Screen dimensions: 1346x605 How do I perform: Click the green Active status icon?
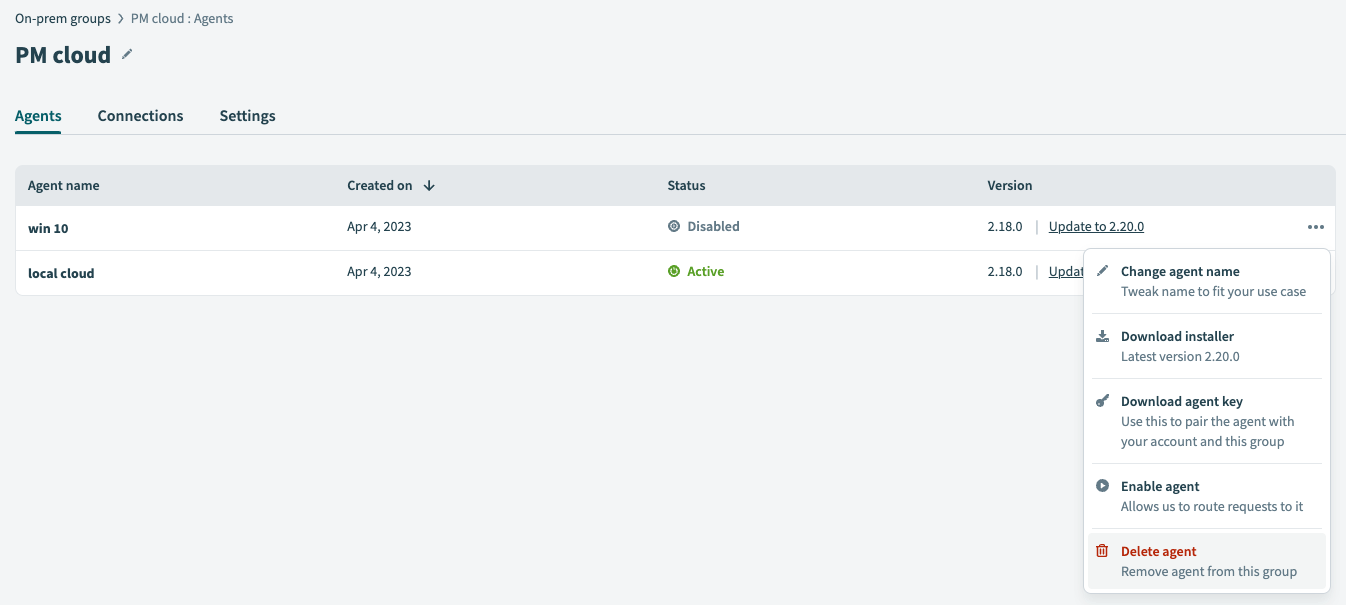tap(674, 271)
